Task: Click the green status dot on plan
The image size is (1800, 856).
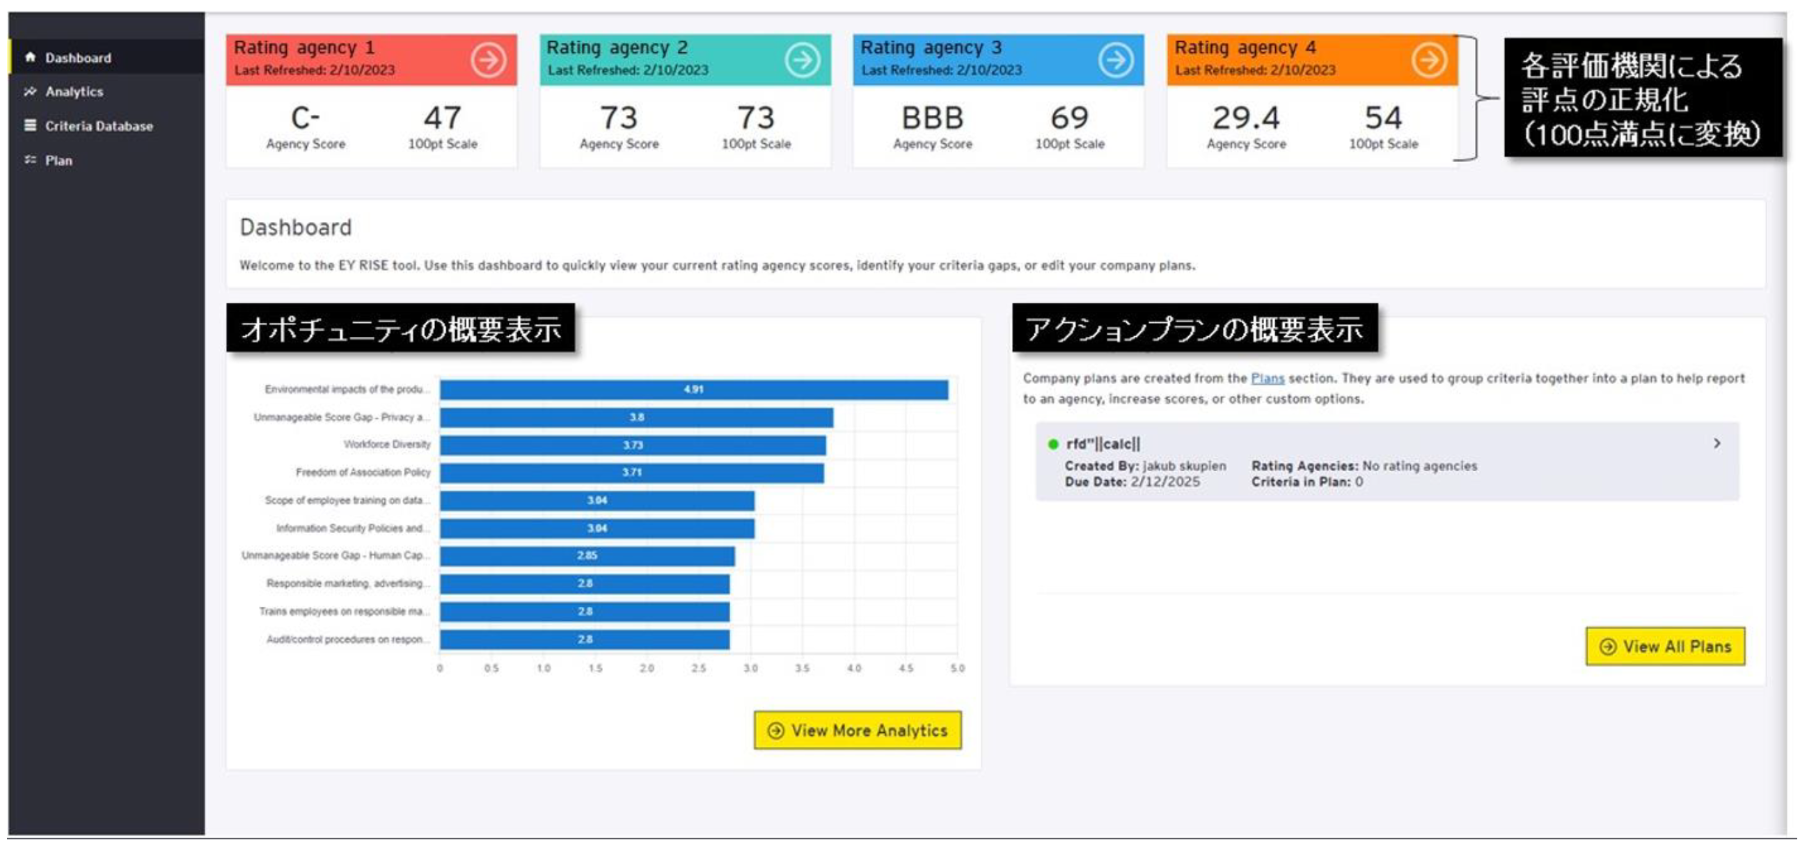Action: coord(1053,444)
